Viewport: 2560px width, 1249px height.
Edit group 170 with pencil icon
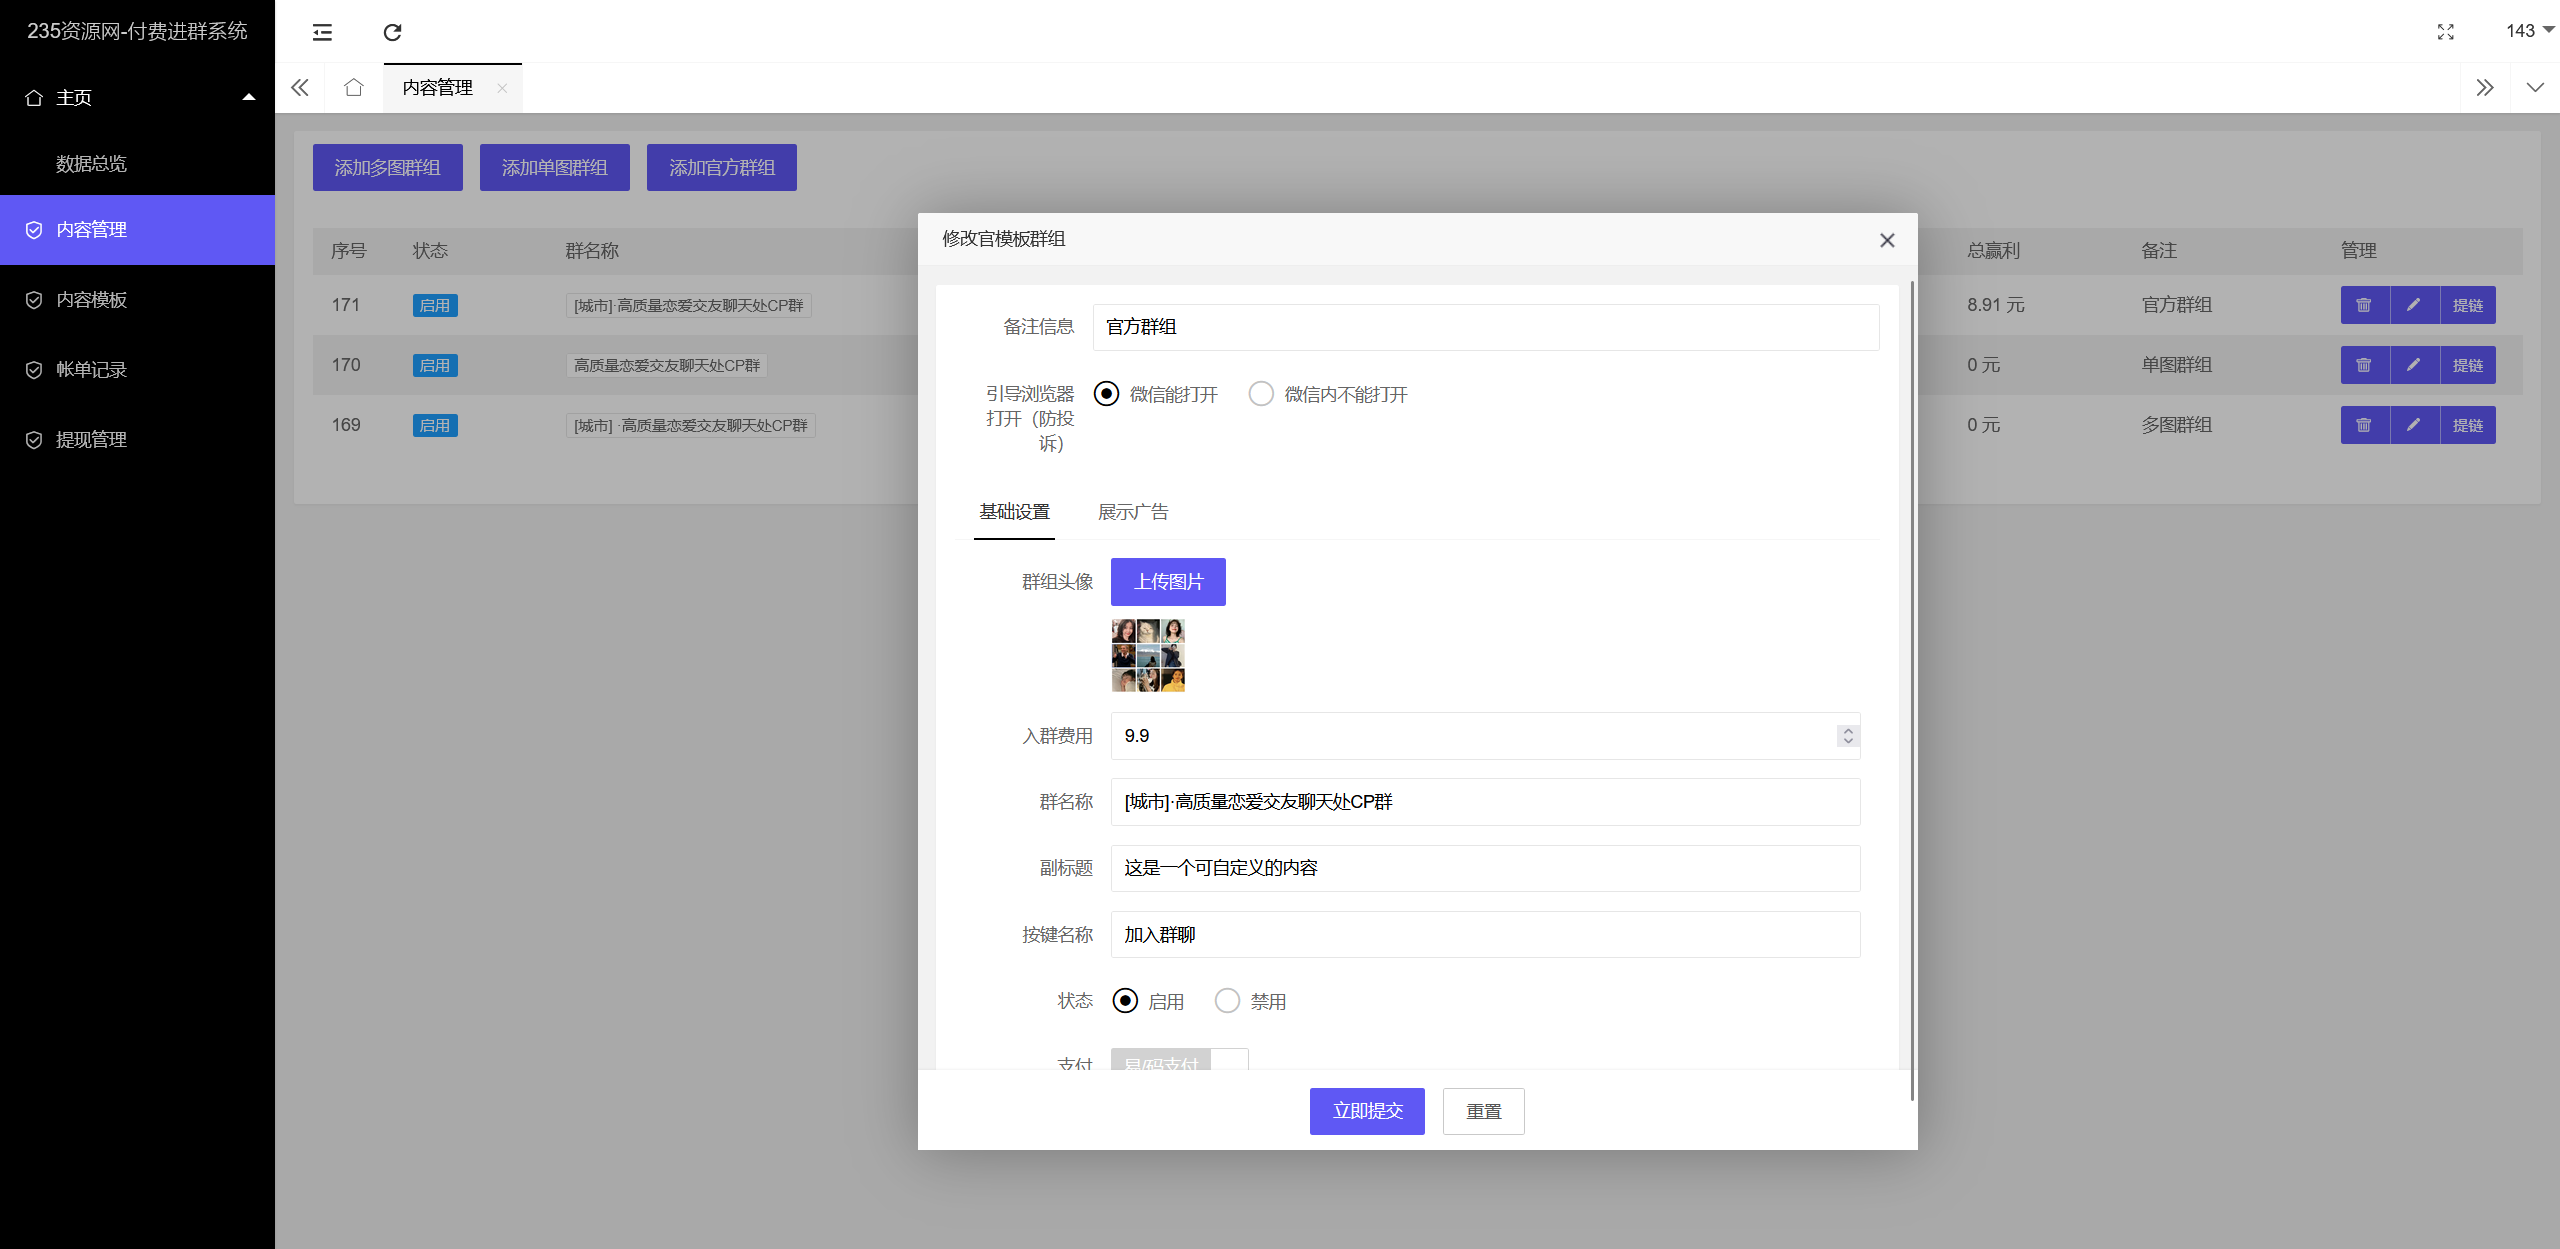2414,365
